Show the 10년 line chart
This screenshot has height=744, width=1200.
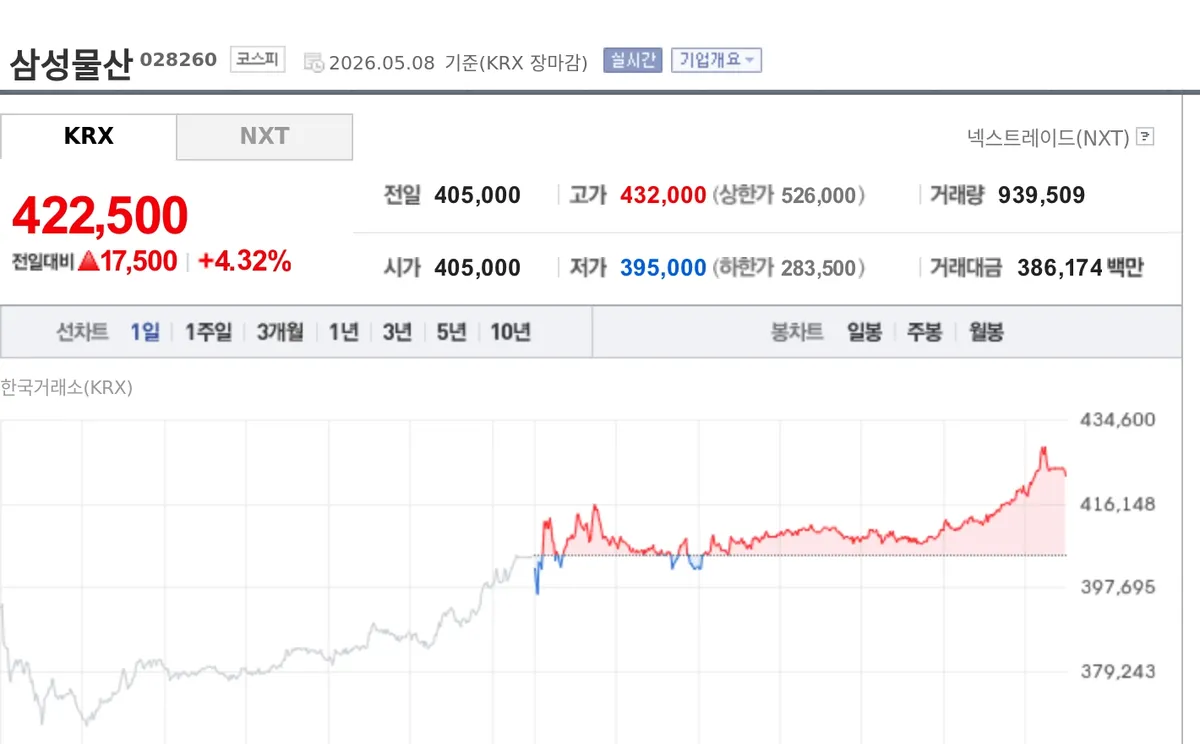pos(510,333)
